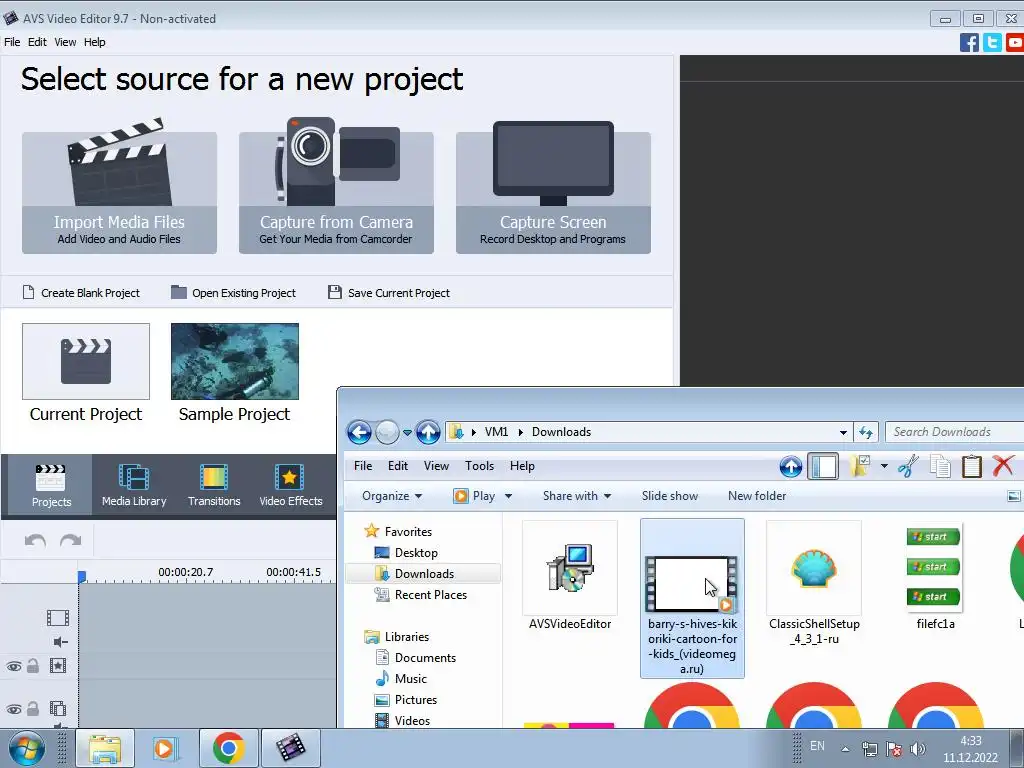Click the main video track filmstrip icon
The image size is (1024, 768).
[57, 617]
